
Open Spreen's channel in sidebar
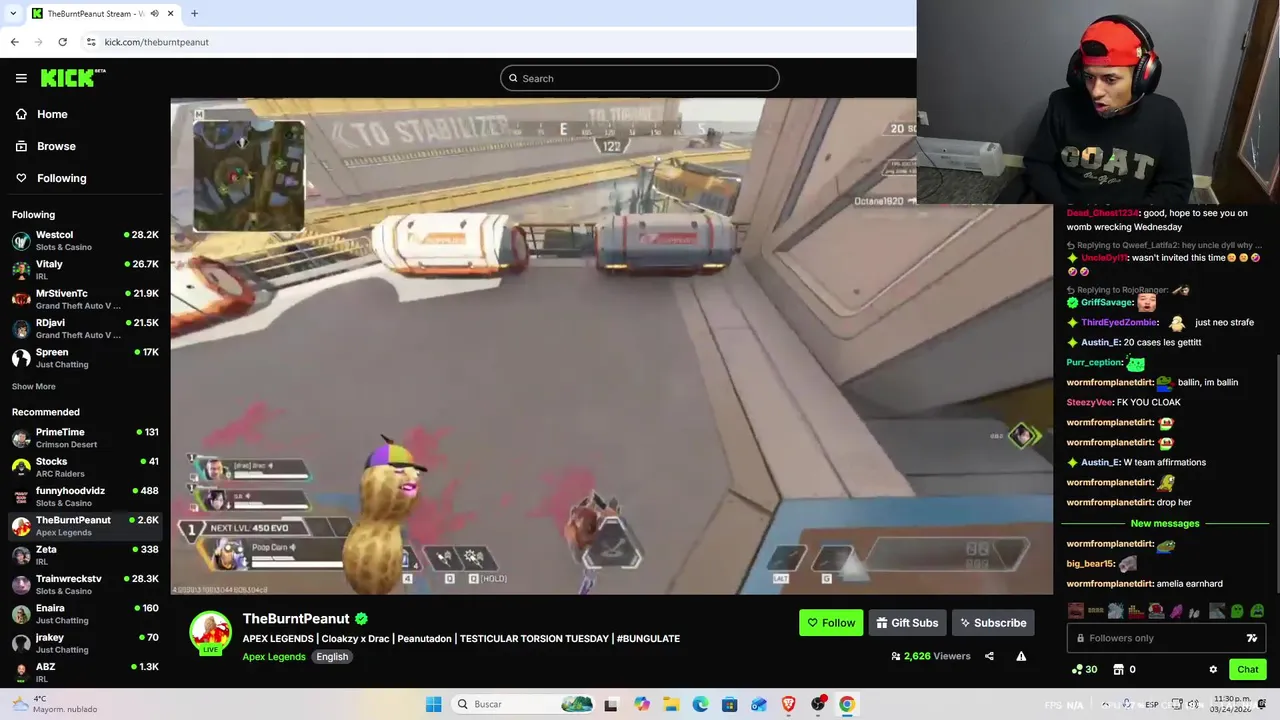(x=85, y=358)
